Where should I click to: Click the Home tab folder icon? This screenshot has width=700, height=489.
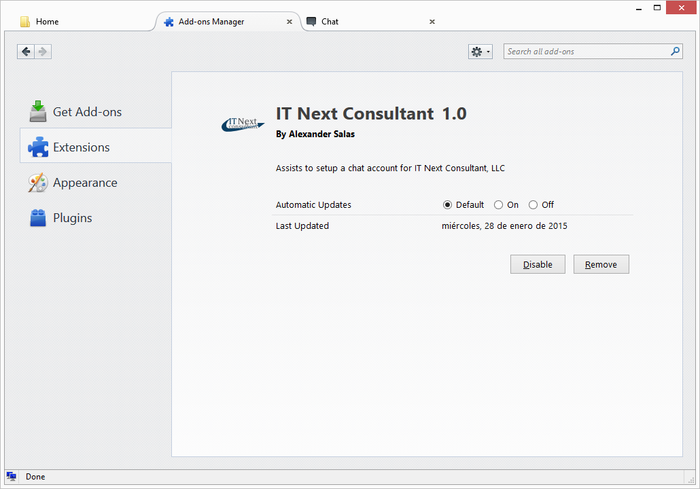[x=25, y=21]
